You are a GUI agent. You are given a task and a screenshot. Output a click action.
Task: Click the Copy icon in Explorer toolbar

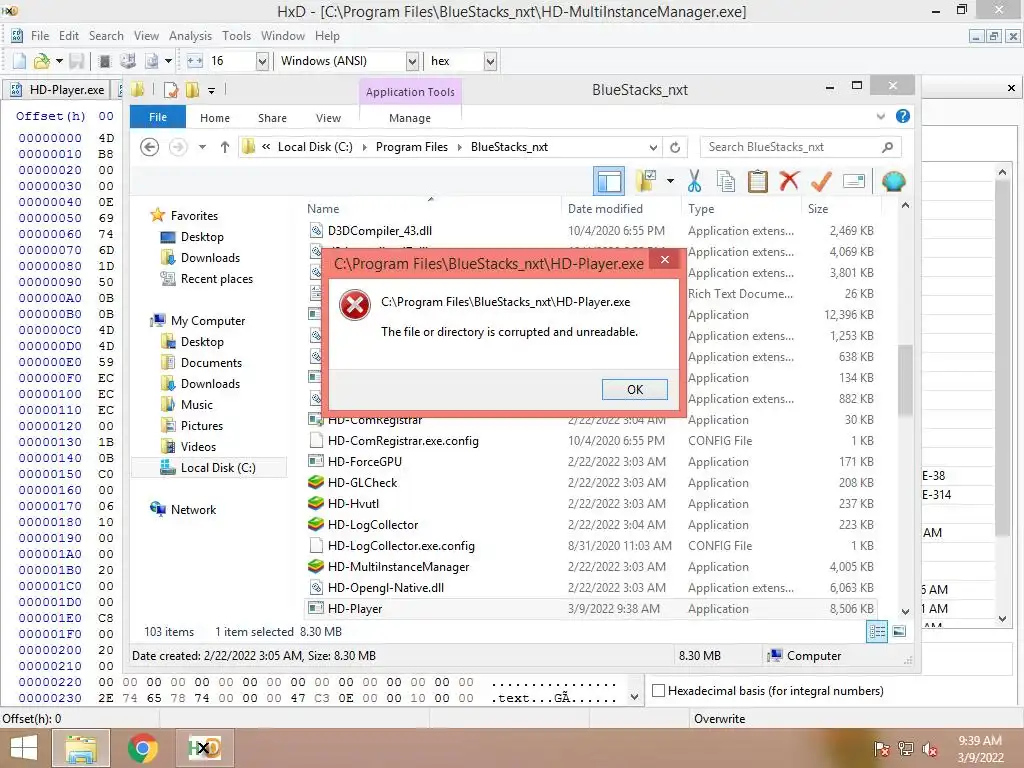pyautogui.click(x=726, y=181)
